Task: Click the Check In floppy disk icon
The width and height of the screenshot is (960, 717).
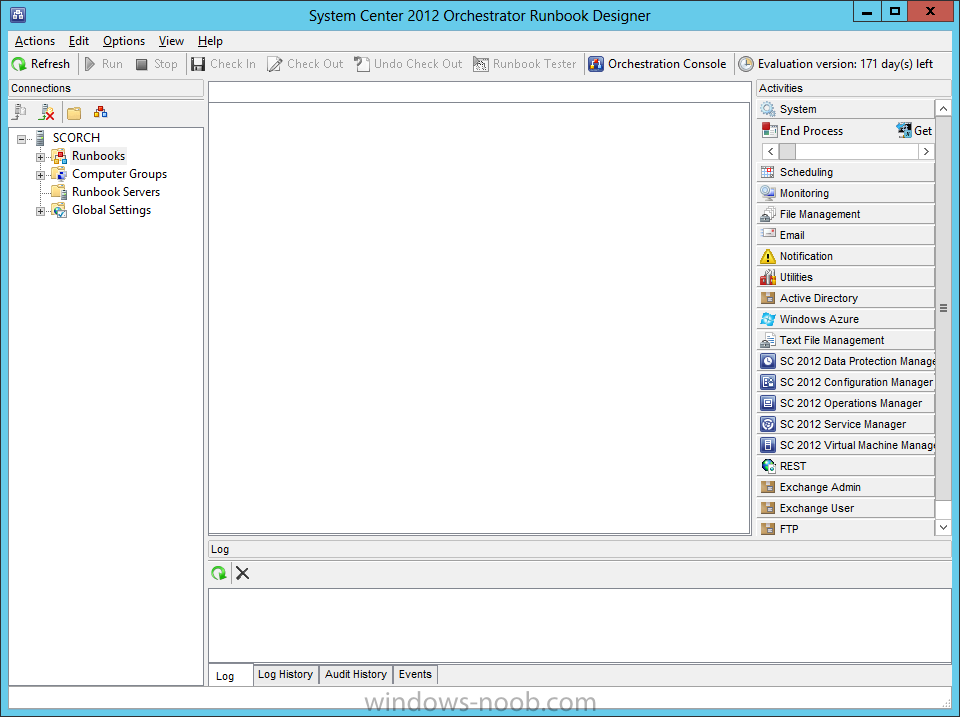Action: pyautogui.click(x=198, y=64)
